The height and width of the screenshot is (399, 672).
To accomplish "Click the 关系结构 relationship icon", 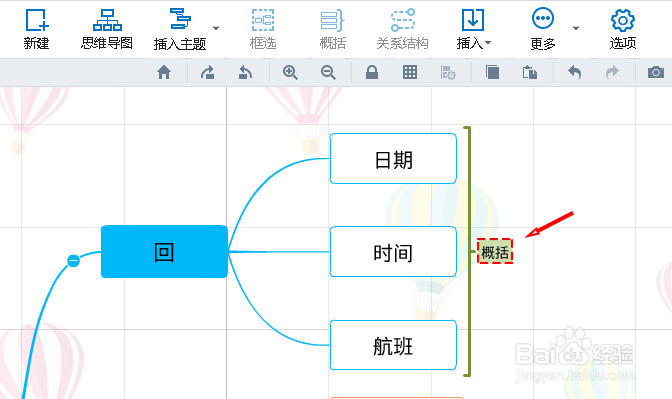I will [x=402, y=20].
